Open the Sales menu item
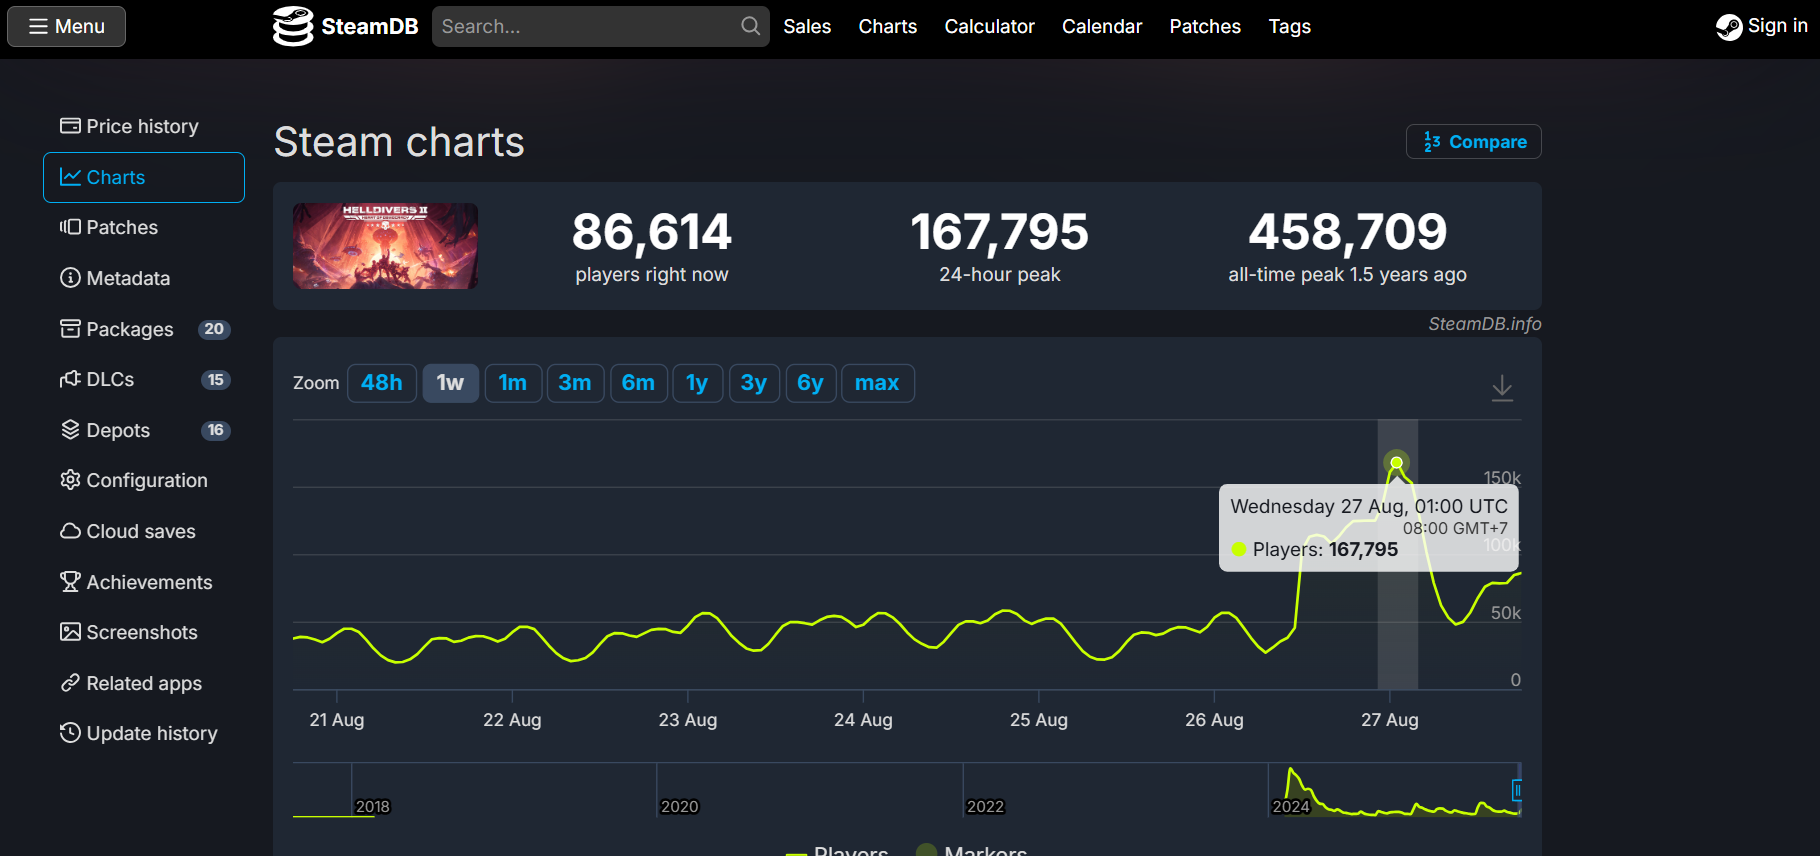The image size is (1820, 856). point(807,26)
